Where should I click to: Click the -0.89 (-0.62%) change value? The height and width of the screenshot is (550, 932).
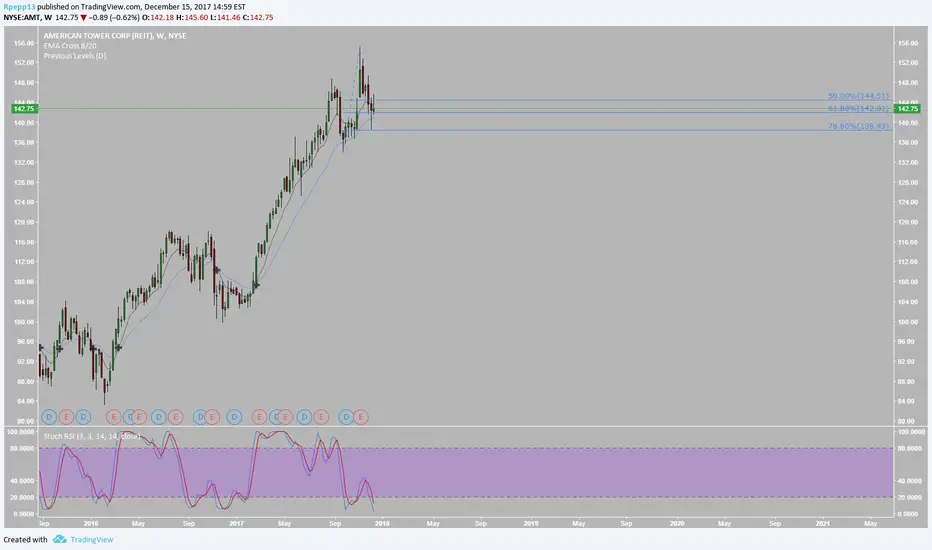point(114,17)
